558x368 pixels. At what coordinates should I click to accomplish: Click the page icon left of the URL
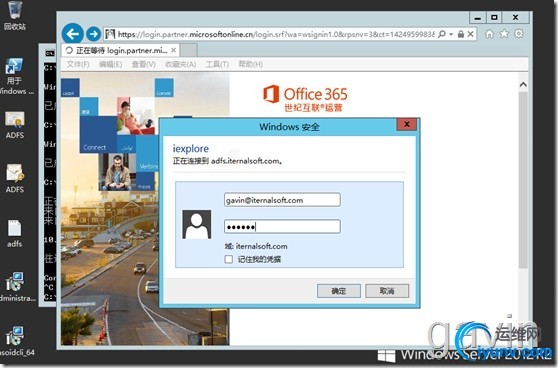pyautogui.click(x=110, y=34)
